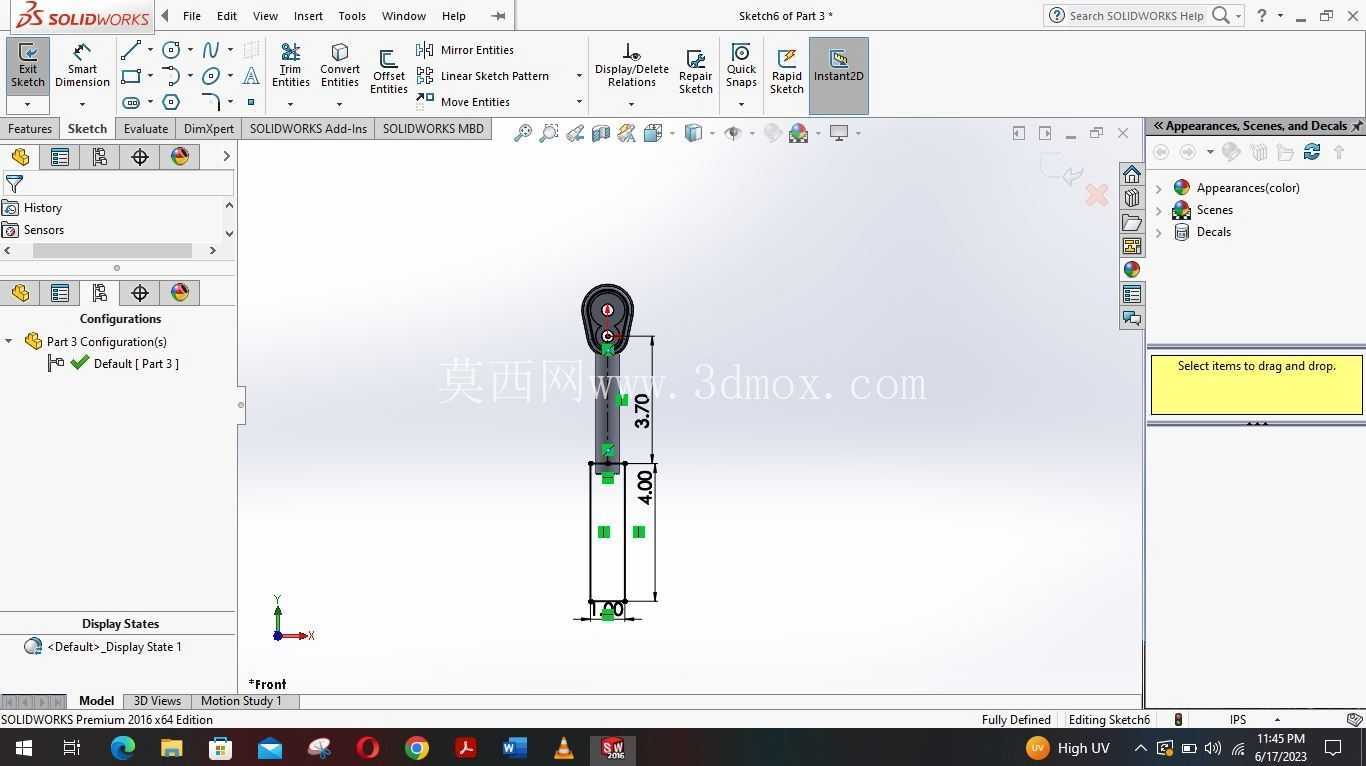Select the sketch Point tool
The image size is (1366, 766).
(251, 102)
